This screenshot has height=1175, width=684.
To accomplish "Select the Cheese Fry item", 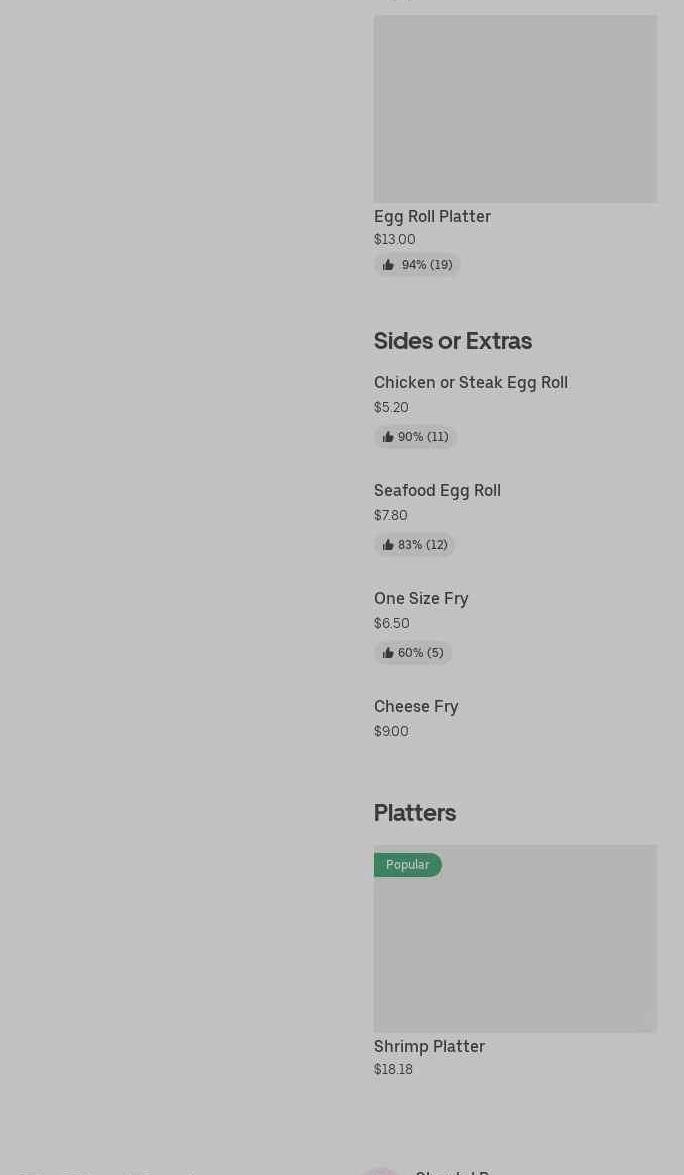I will click(x=416, y=706).
